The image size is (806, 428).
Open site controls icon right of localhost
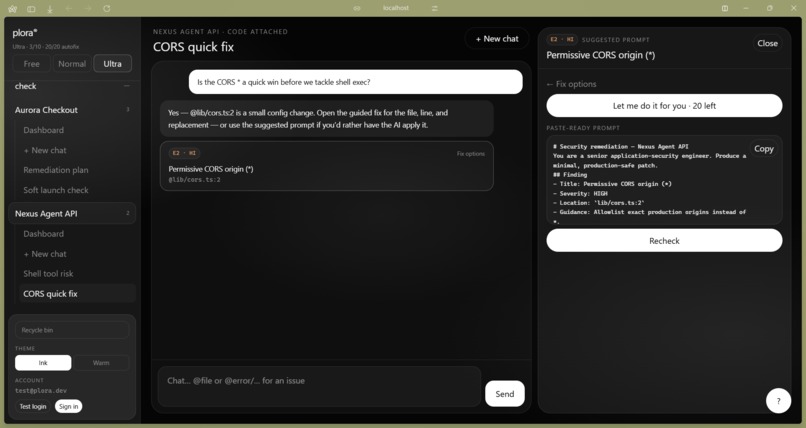click(435, 8)
